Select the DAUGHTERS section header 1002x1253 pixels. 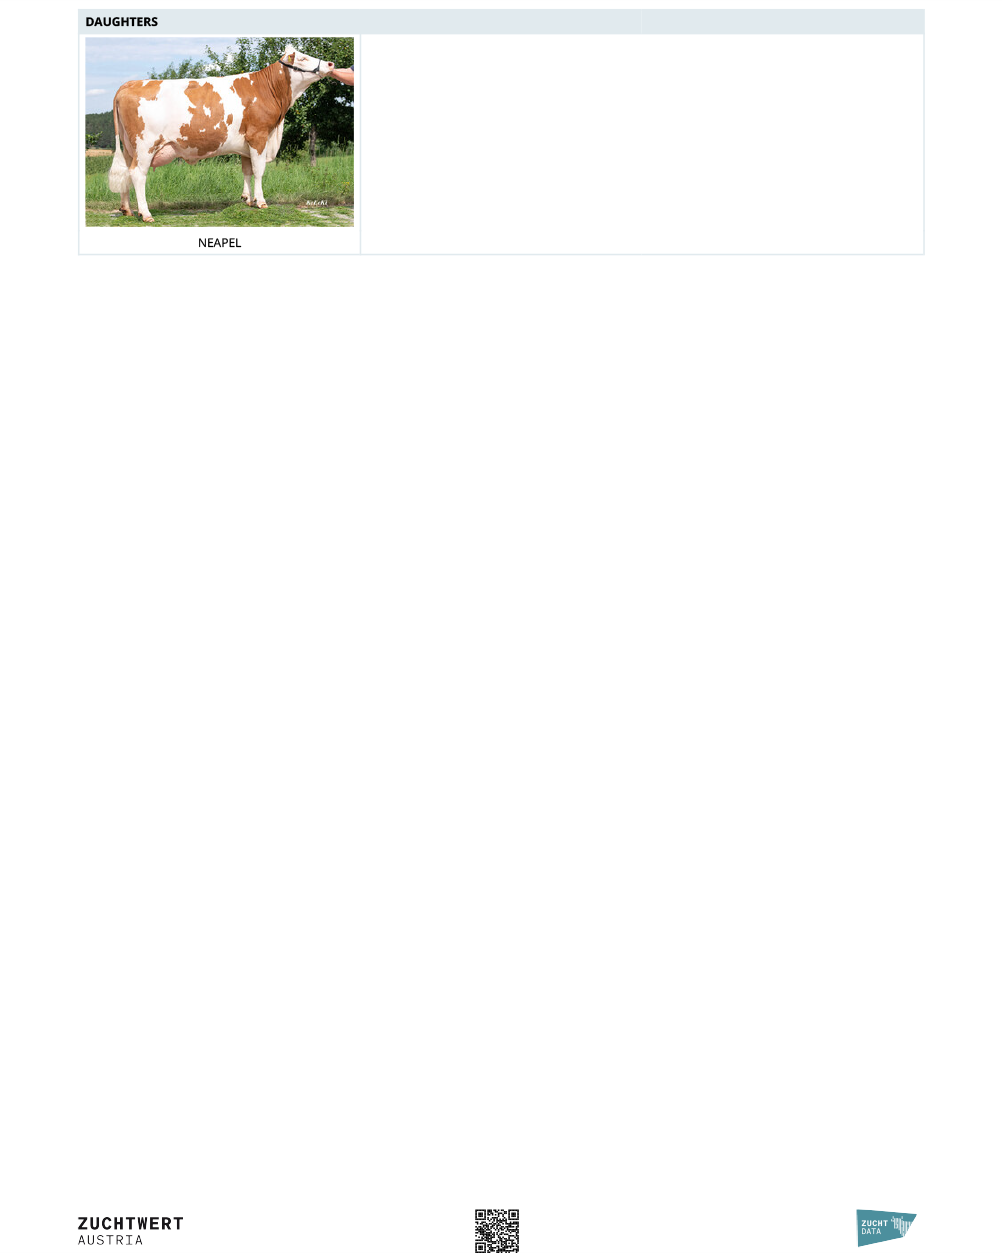click(122, 21)
